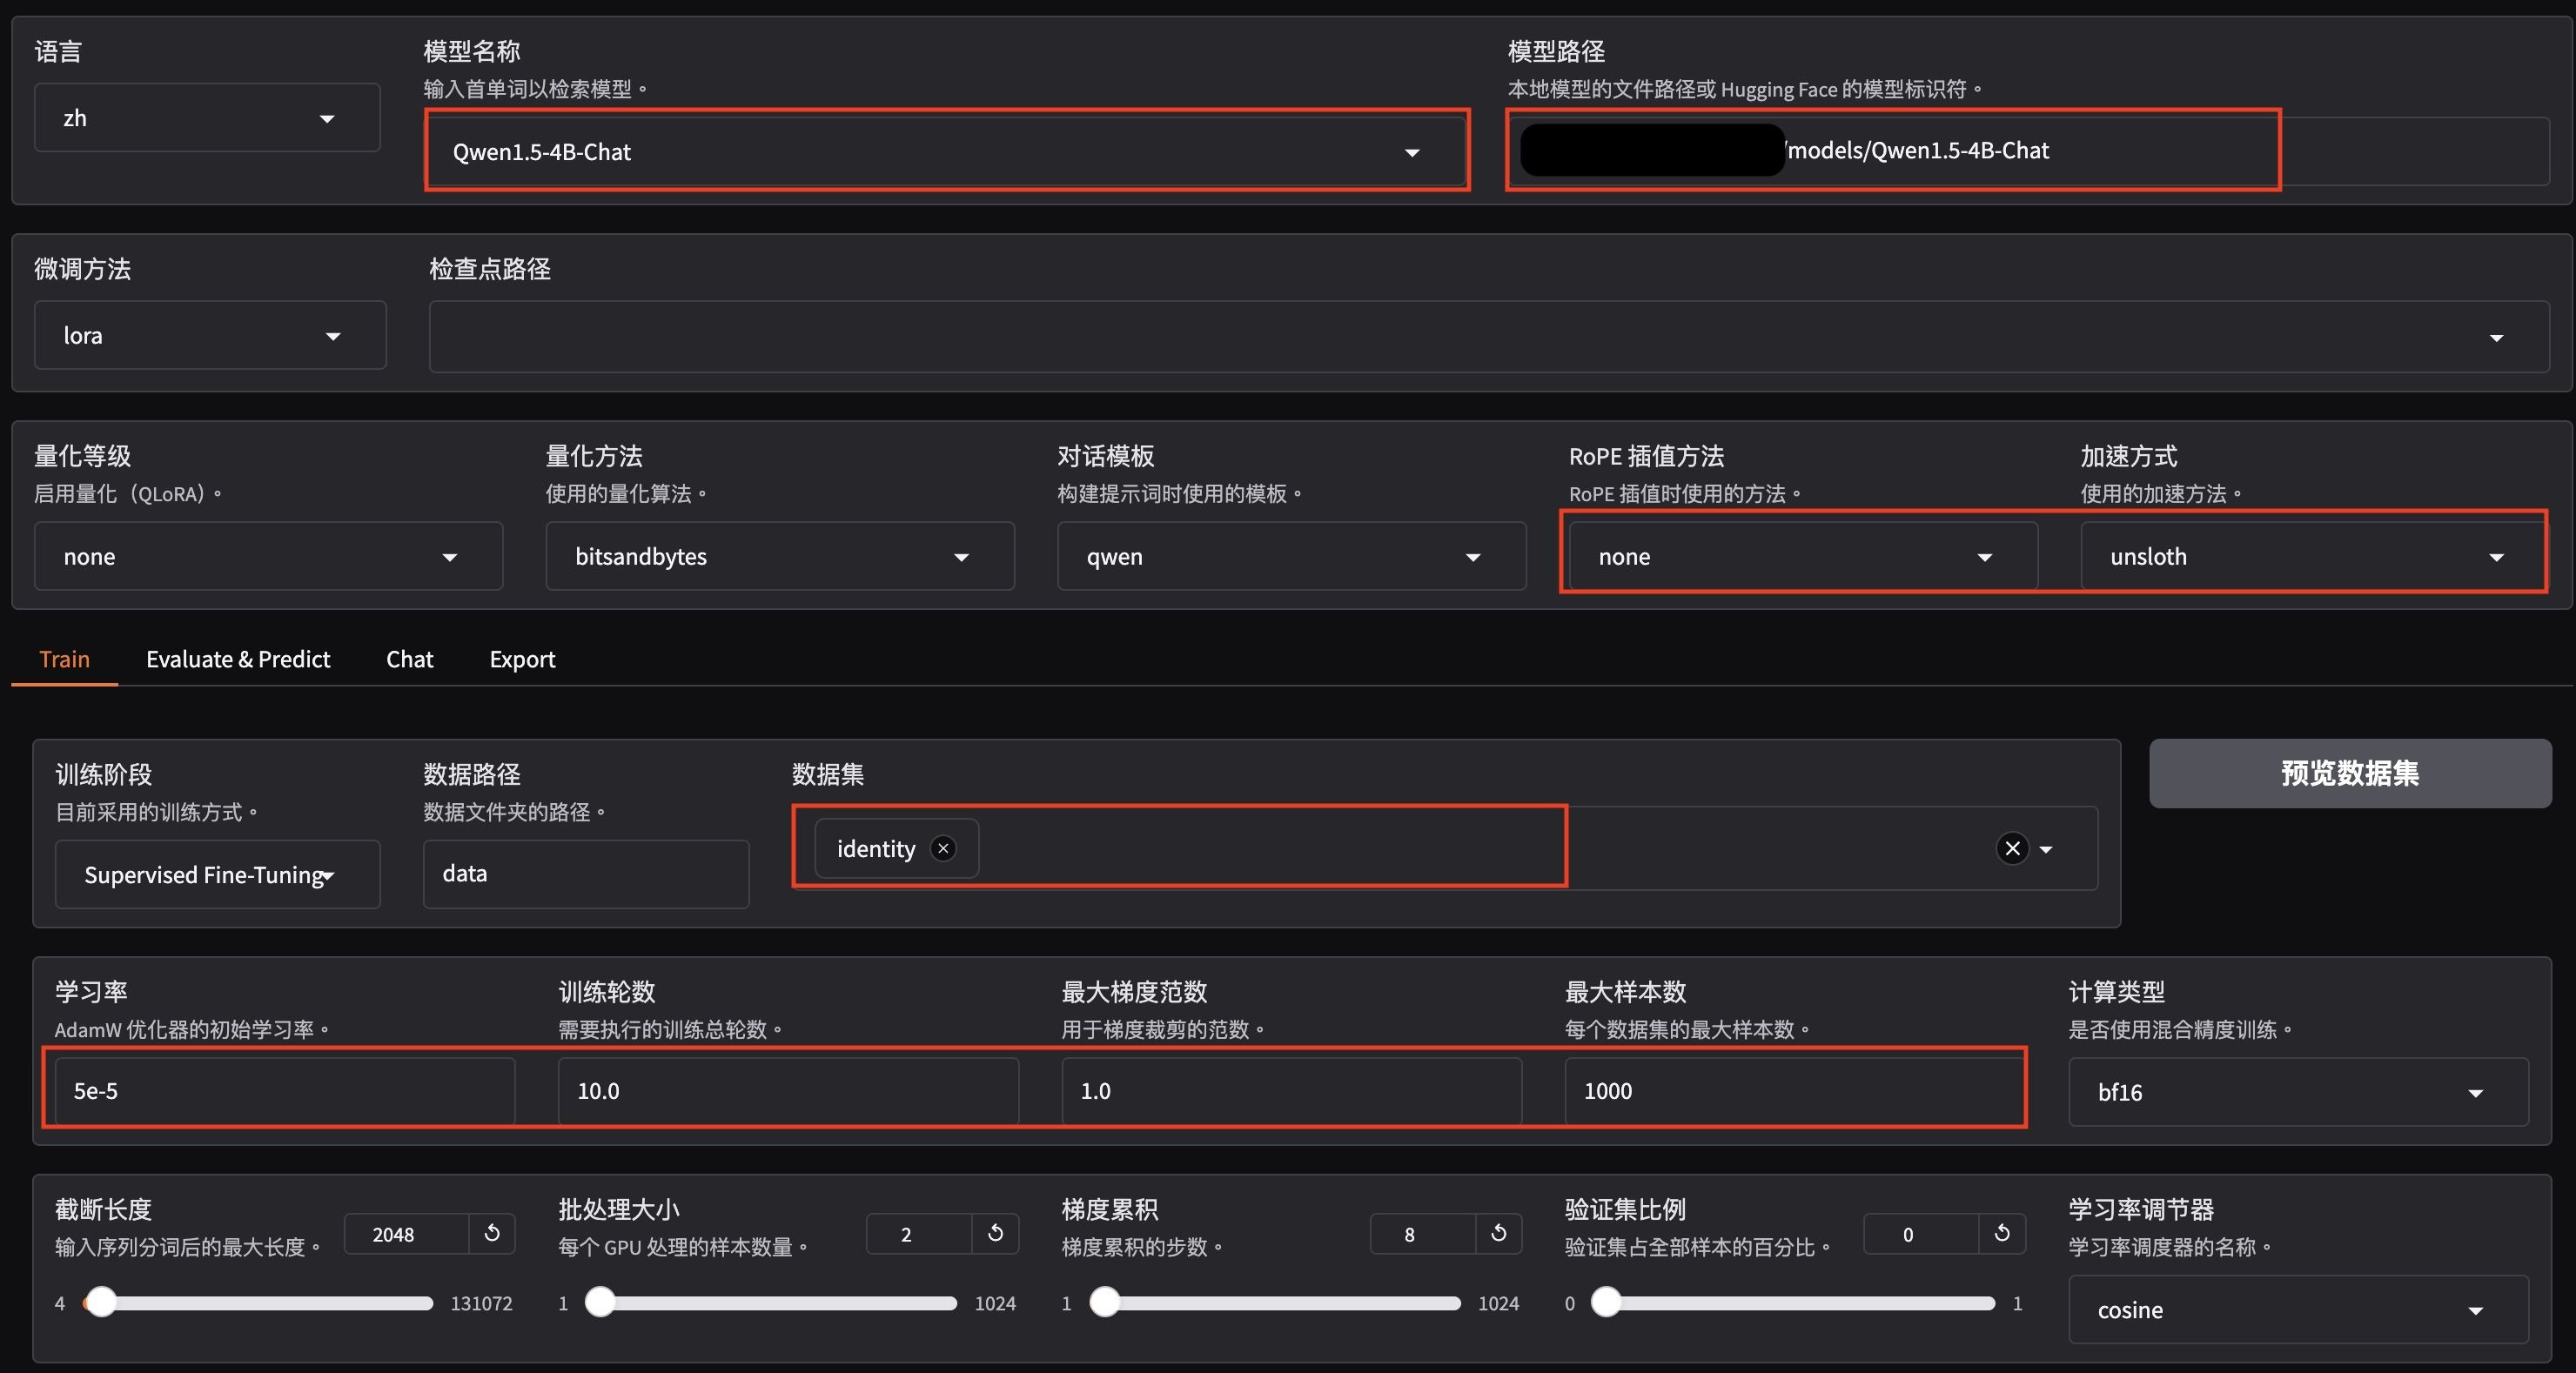Open the unsloth acceleration method (加速方式) dropdown

[x=2496, y=557]
